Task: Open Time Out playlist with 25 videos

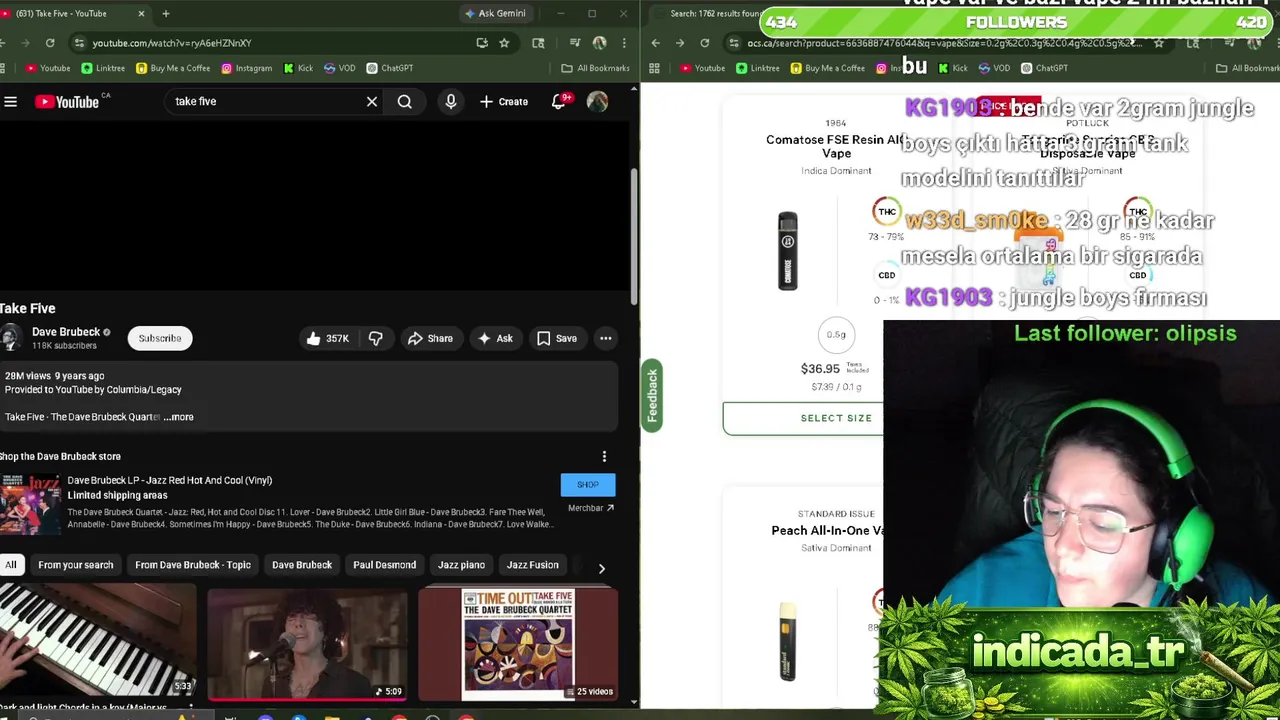Action: [518, 643]
